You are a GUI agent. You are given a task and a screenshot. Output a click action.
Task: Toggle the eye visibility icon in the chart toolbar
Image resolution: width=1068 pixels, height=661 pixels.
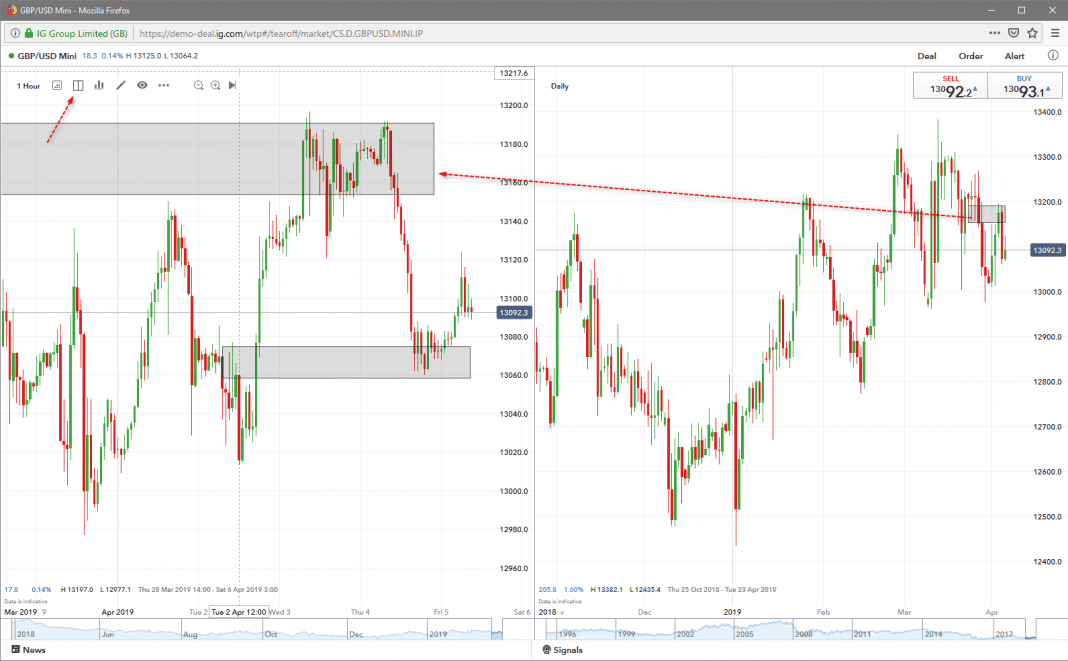[142, 86]
